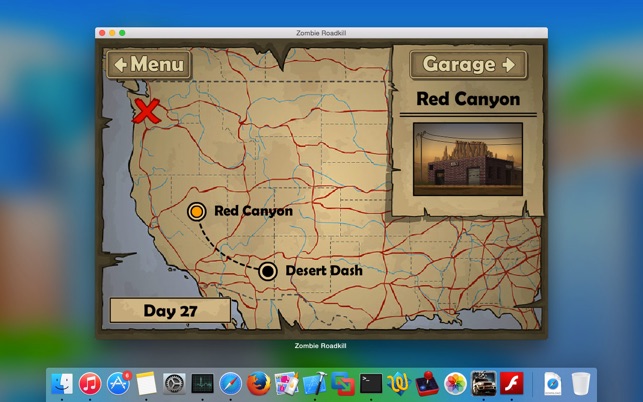Screen dimensions: 643x402
Task: Open Photos from the dock
Action: [x=455, y=384]
